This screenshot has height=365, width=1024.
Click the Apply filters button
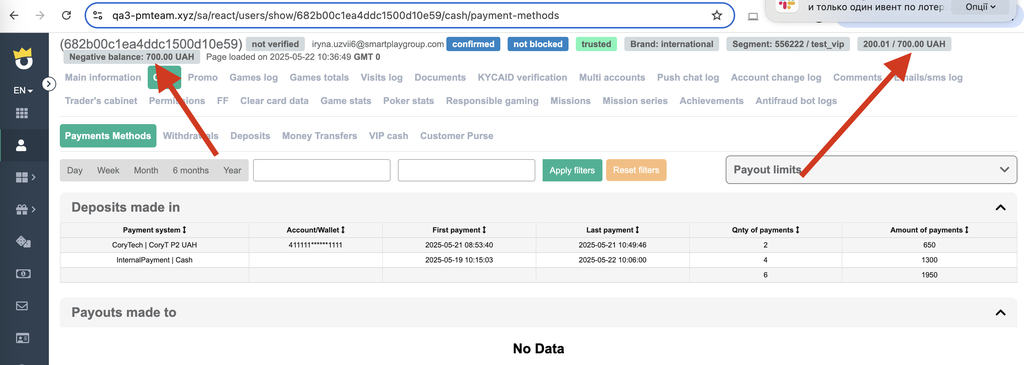pos(572,170)
